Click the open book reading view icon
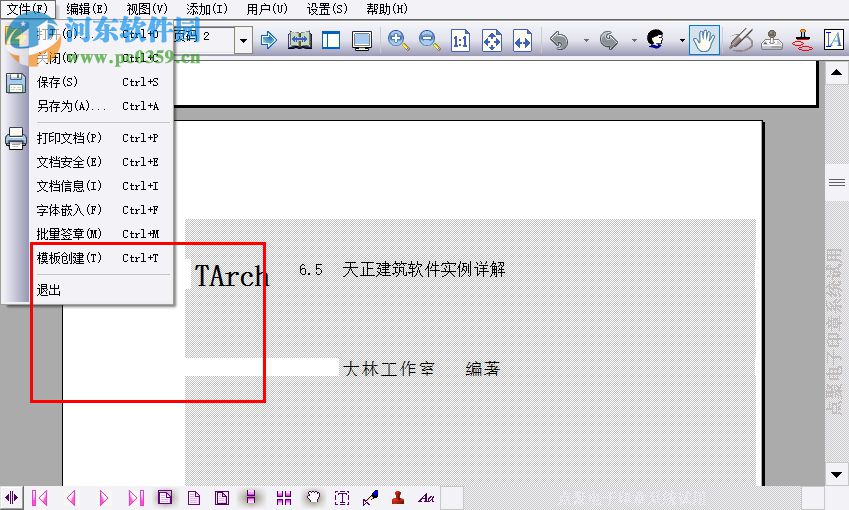Image resolution: width=849 pixels, height=510 pixels. (299, 40)
